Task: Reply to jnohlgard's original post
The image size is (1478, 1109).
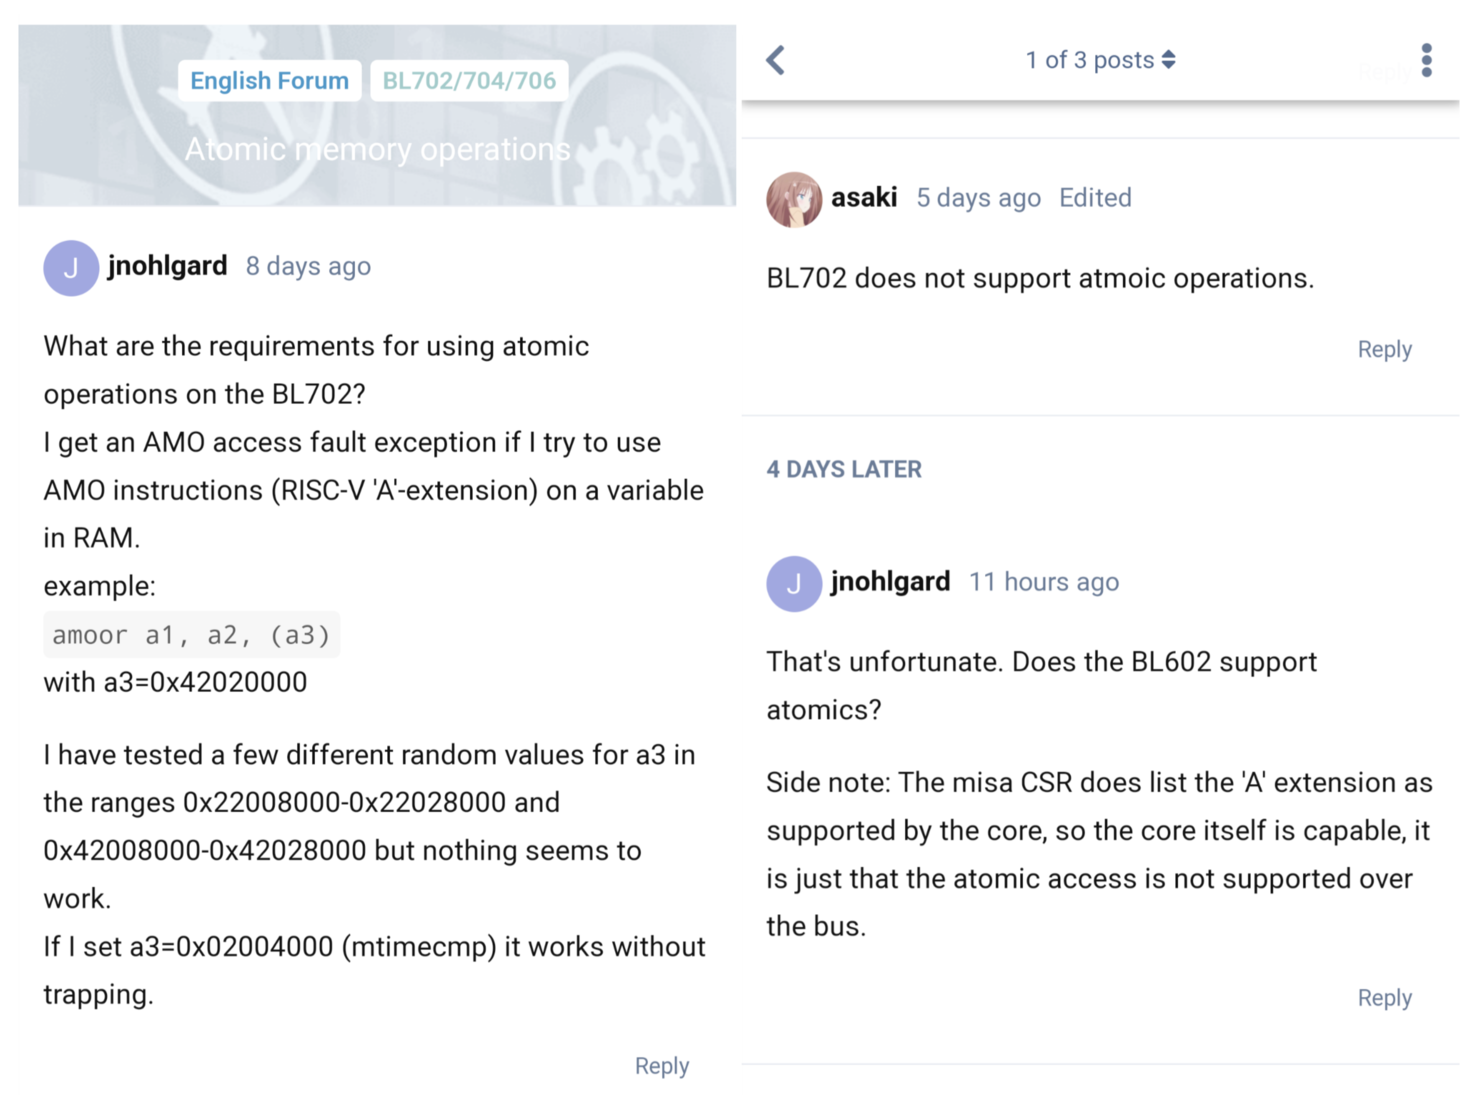Action: tap(662, 1066)
